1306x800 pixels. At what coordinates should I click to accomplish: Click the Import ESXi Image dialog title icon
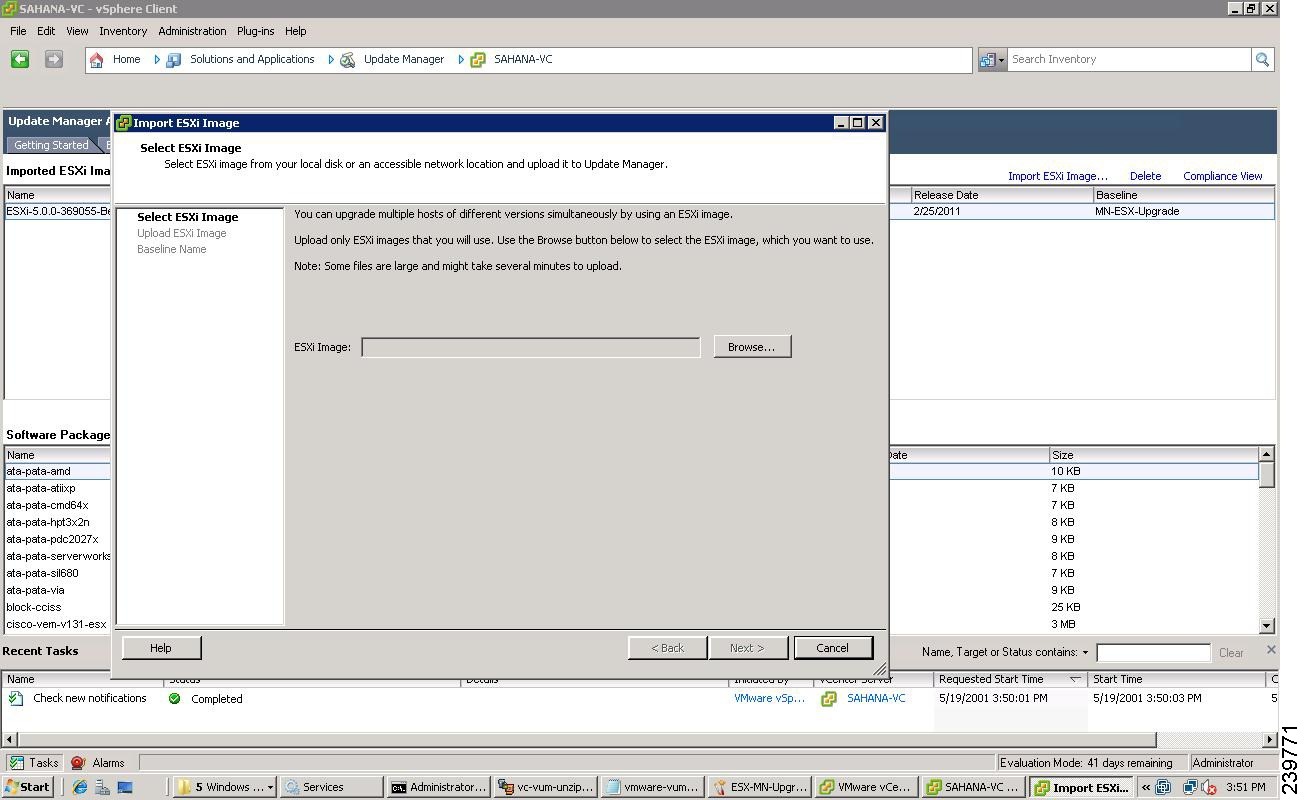click(x=124, y=123)
